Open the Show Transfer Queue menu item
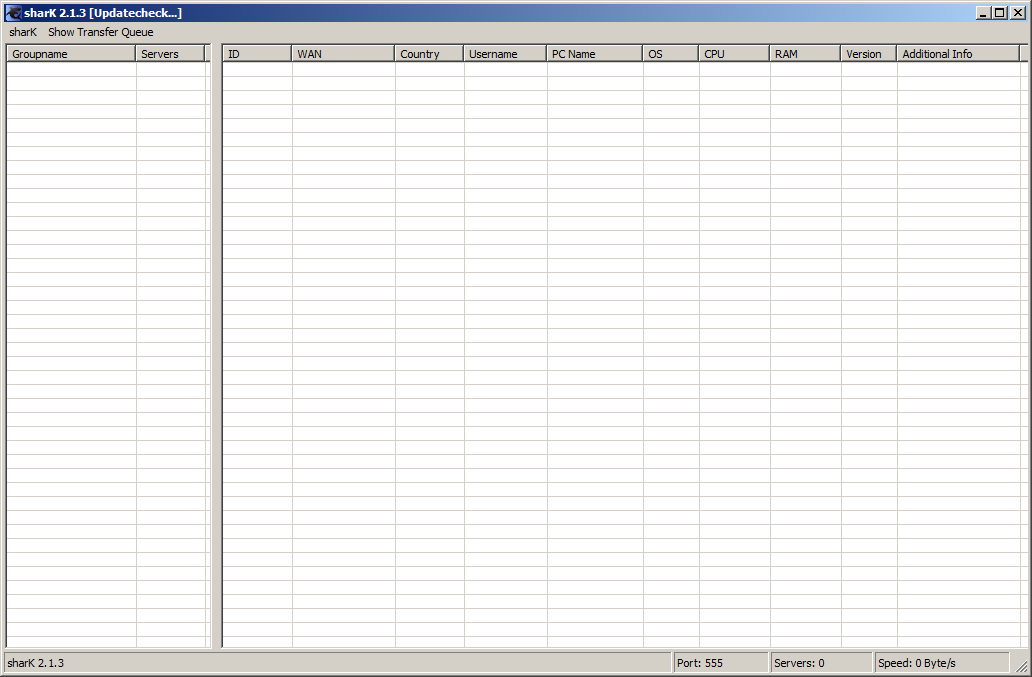Image resolution: width=1032 pixels, height=677 pixels. [x=101, y=32]
